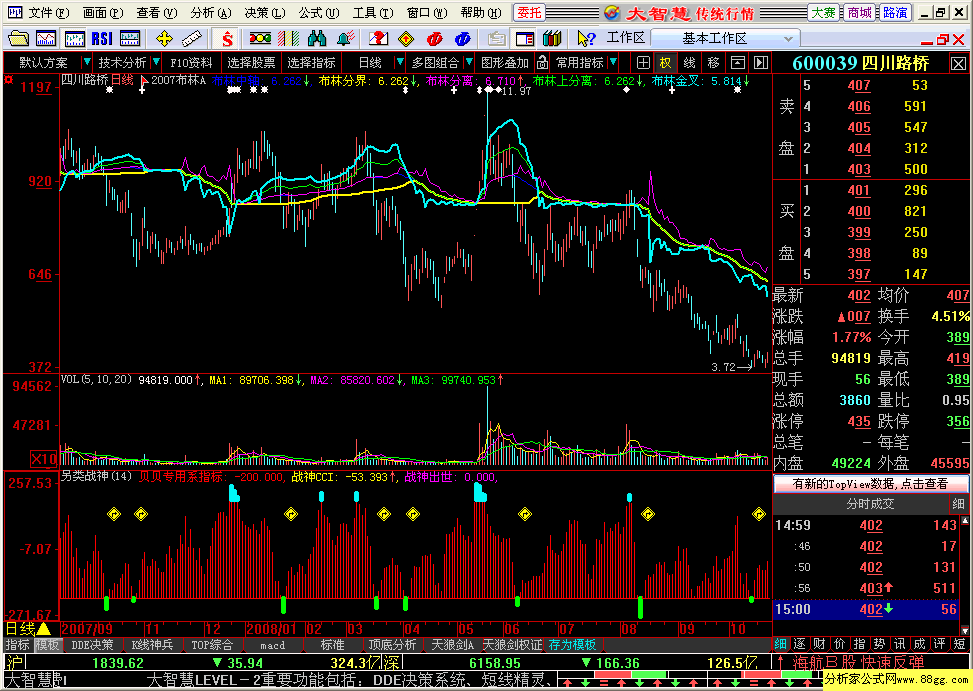Screen dimensions: 973x691
Task: Click the yellow diamond up-arrow icon
Action: coord(406,38)
